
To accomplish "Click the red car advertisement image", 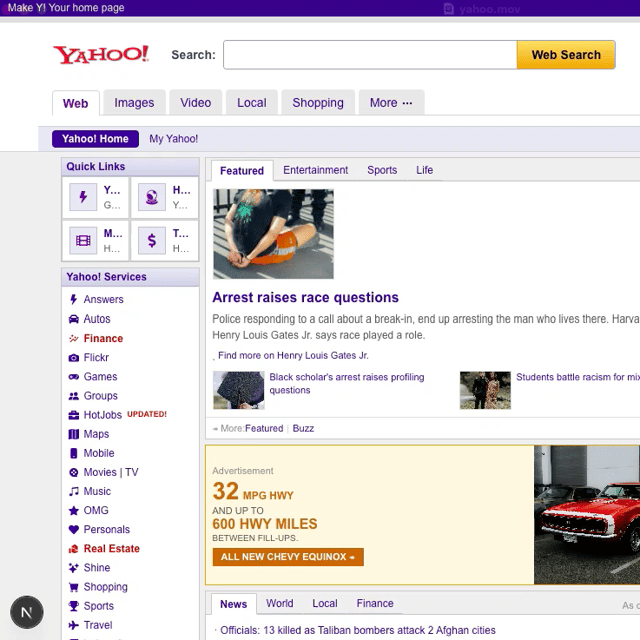I will coord(587,515).
